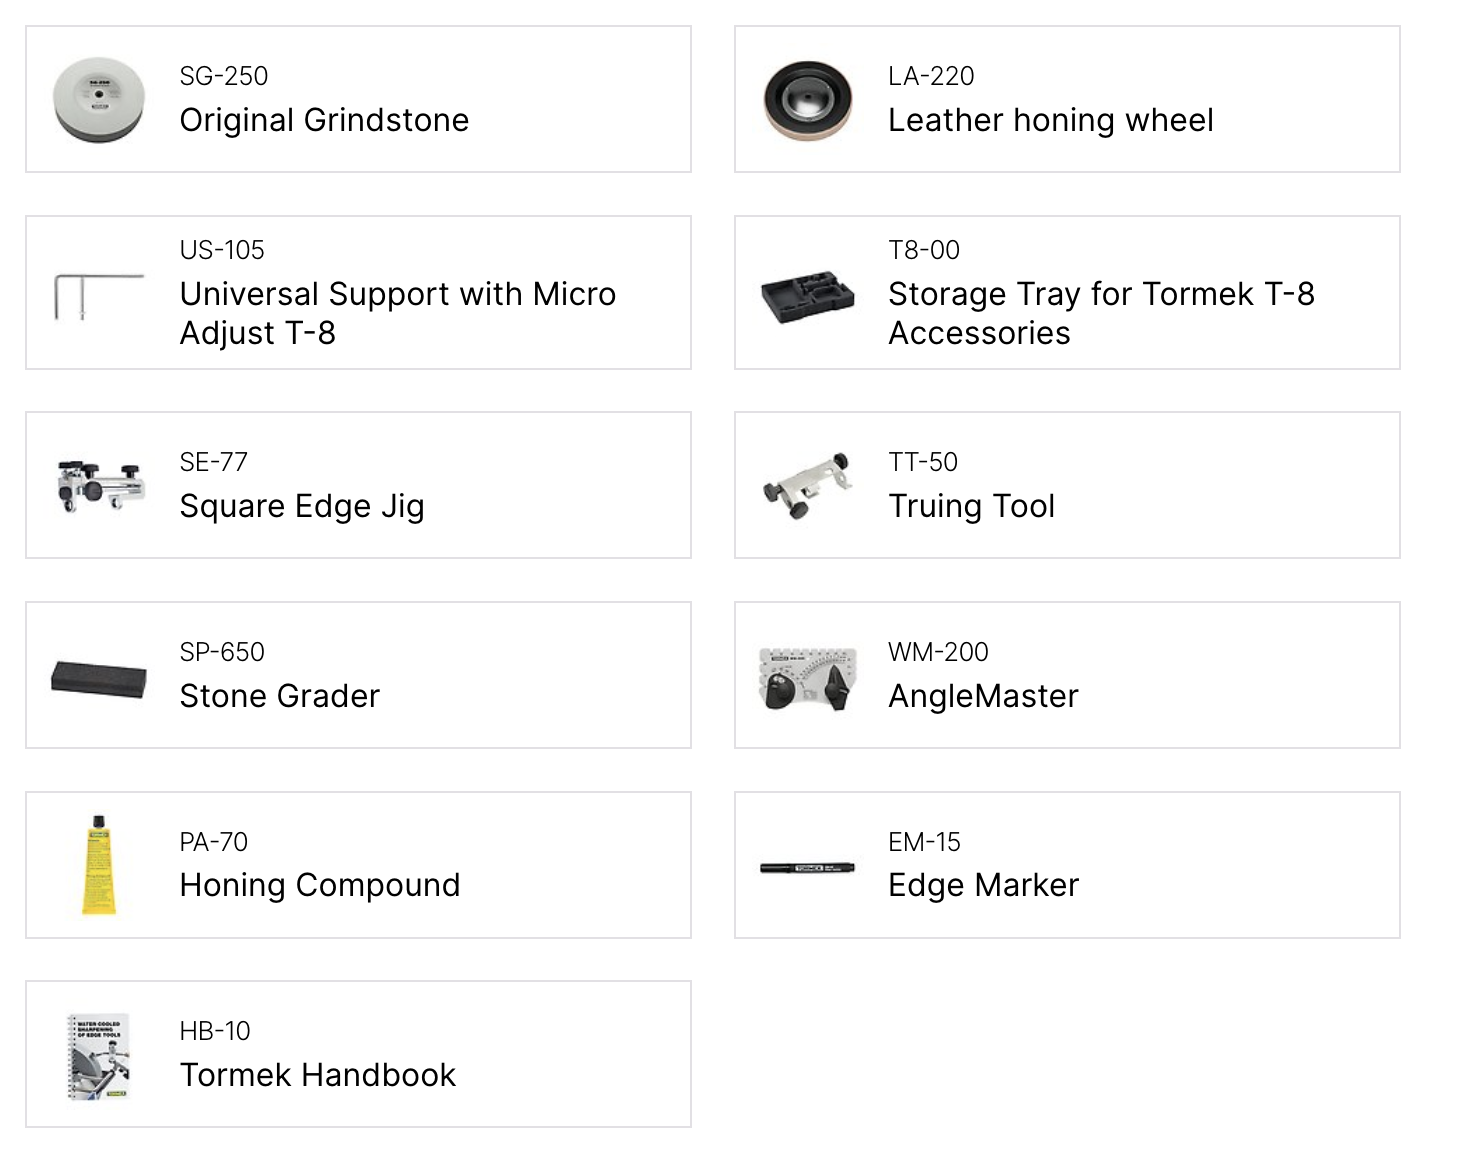The width and height of the screenshot is (1474, 1158).
Task: Select the Edge Marker pen image
Action: click(x=808, y=867)
